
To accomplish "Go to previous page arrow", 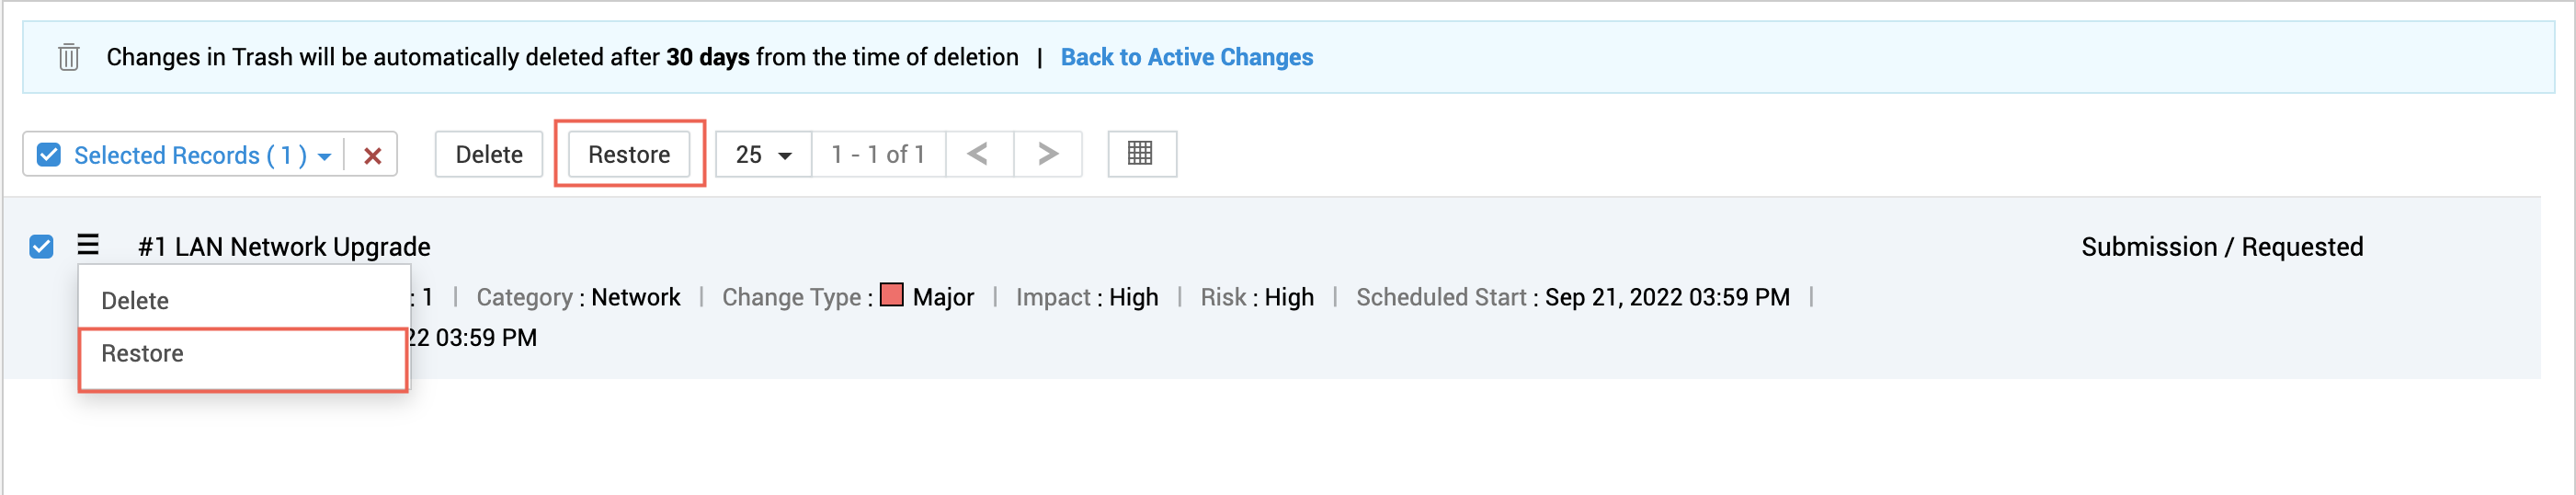I will pyautogui.click(x=978, y=154).
